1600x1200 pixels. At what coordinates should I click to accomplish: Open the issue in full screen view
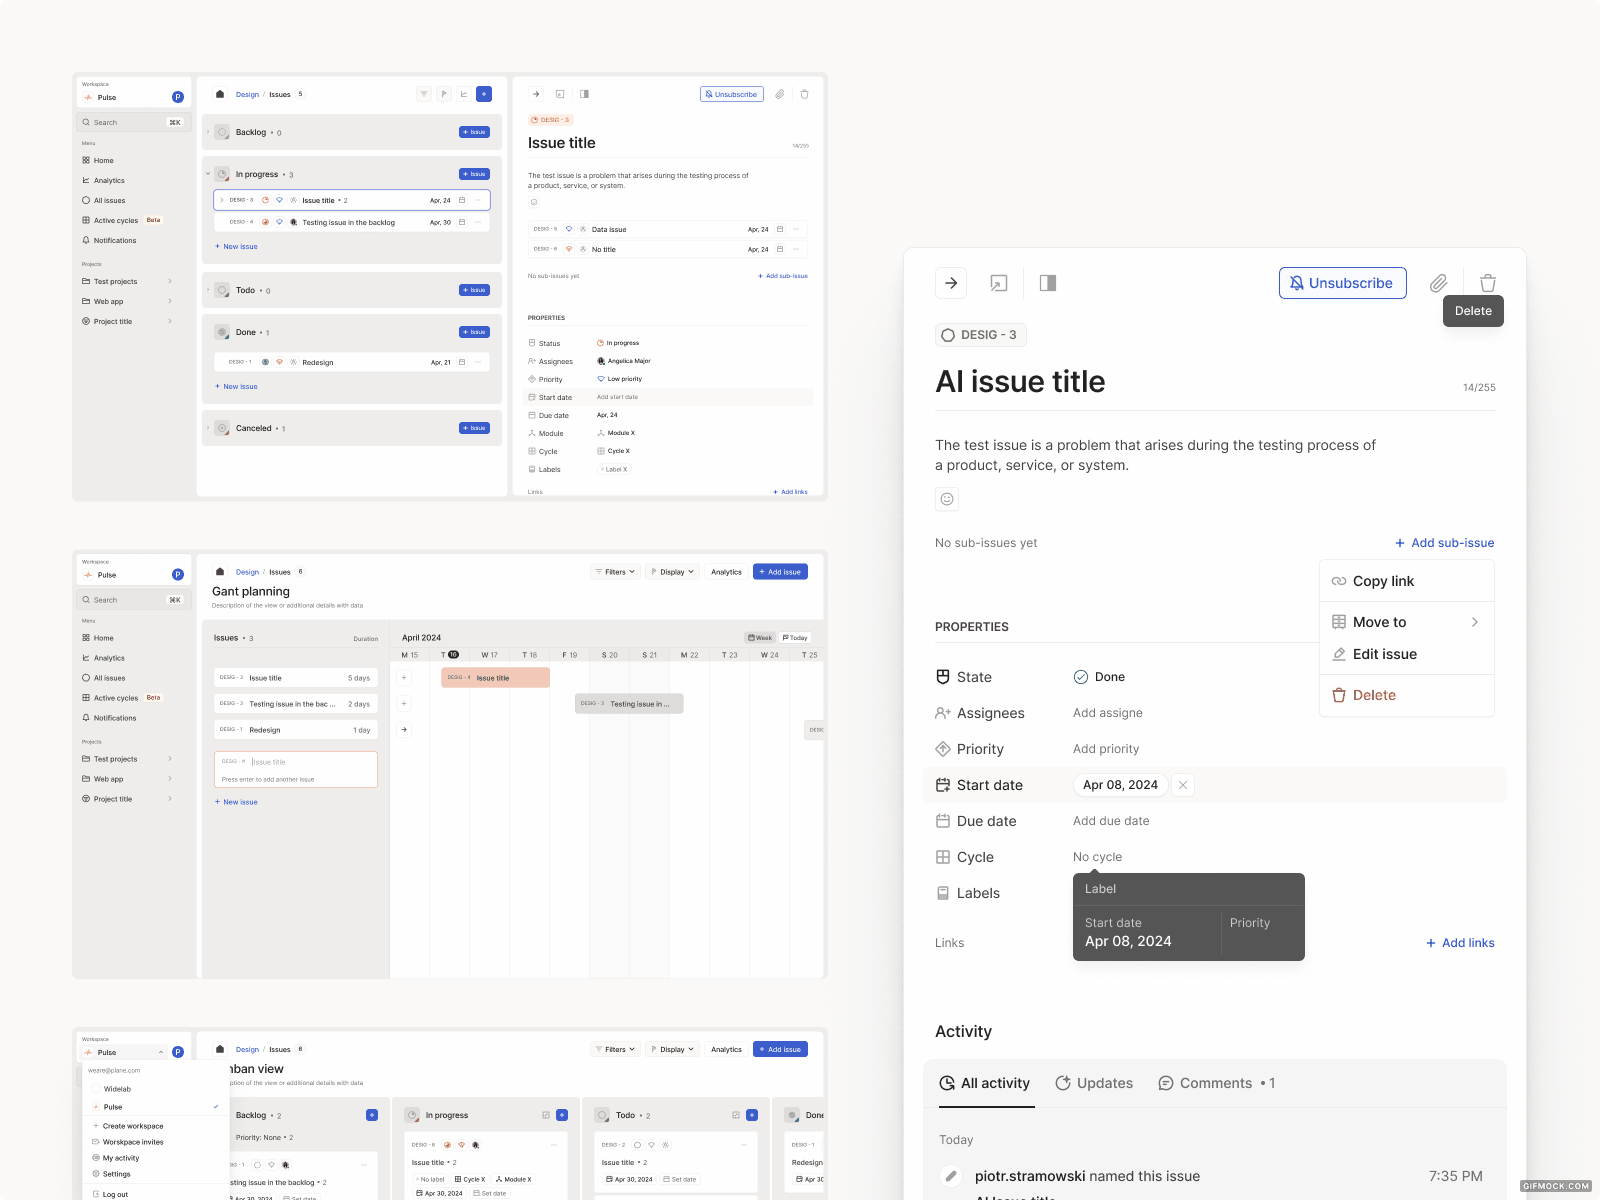click(x=997, y=283)
